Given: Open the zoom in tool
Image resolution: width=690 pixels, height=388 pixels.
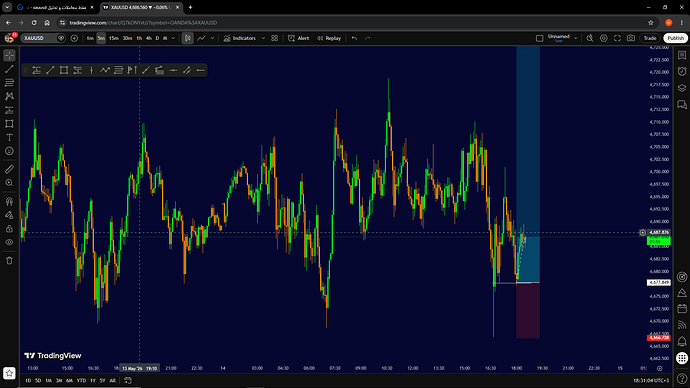Looking at the screenshot, I should pyautogui.click(x=9, y=183).
